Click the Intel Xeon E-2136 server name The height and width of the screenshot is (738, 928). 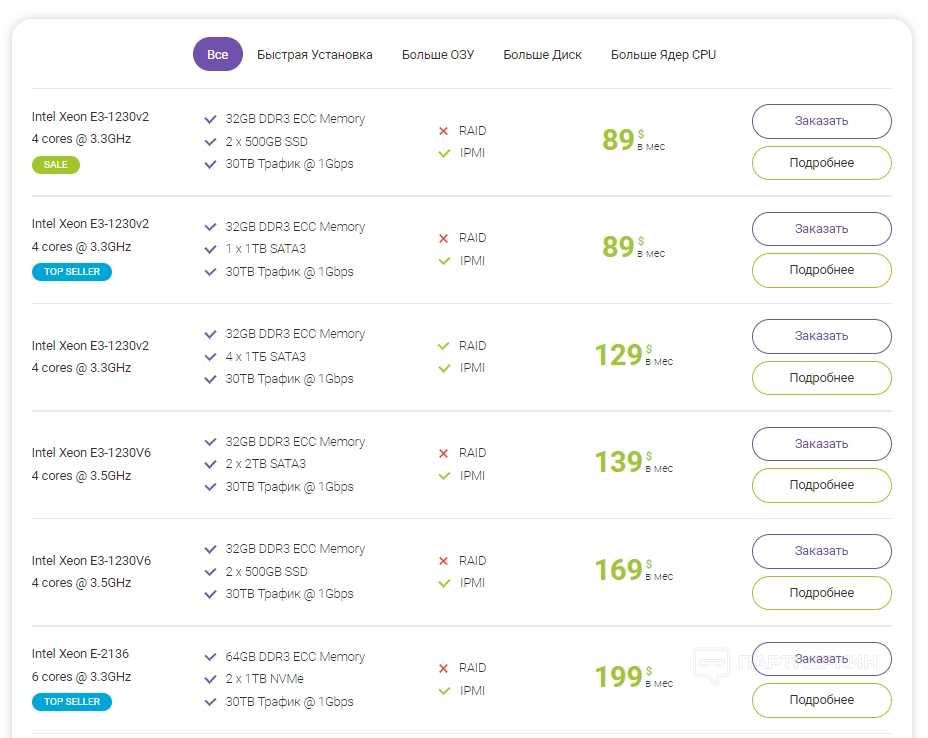80,654
